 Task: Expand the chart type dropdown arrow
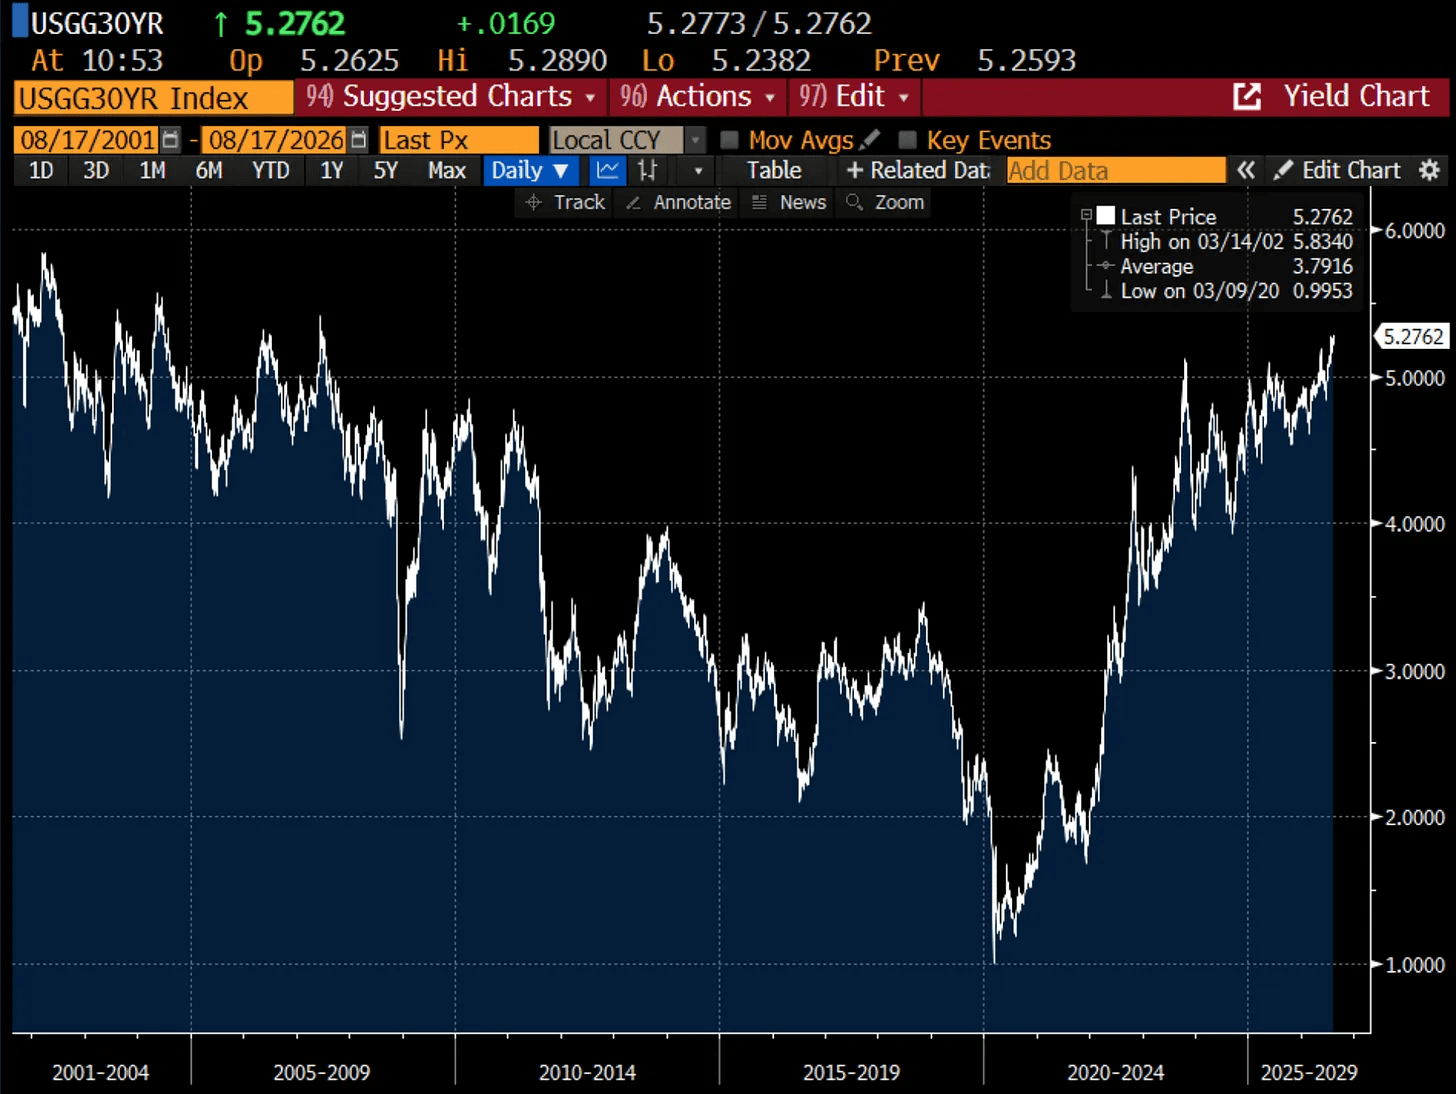tap(698, 171)
